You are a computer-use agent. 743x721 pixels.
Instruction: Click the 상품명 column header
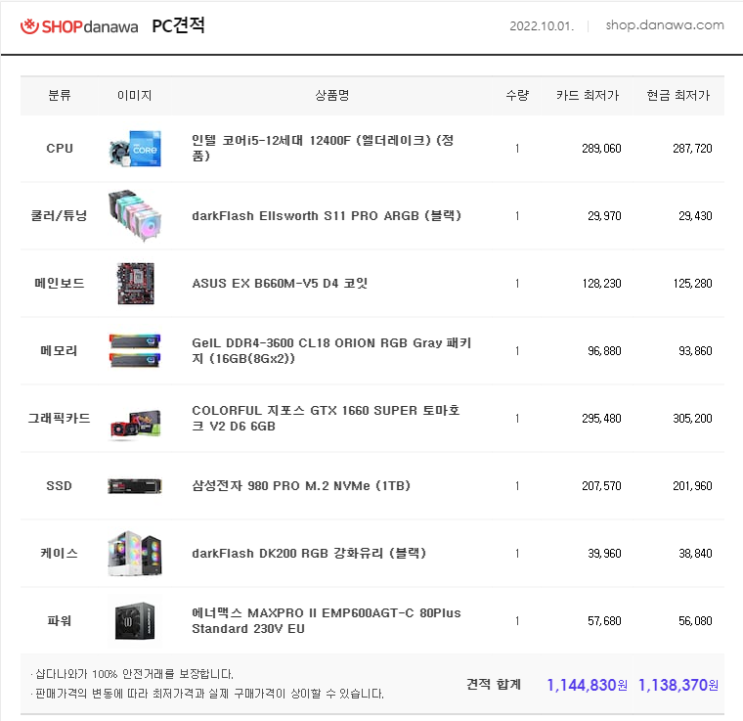tap(332, 95)
